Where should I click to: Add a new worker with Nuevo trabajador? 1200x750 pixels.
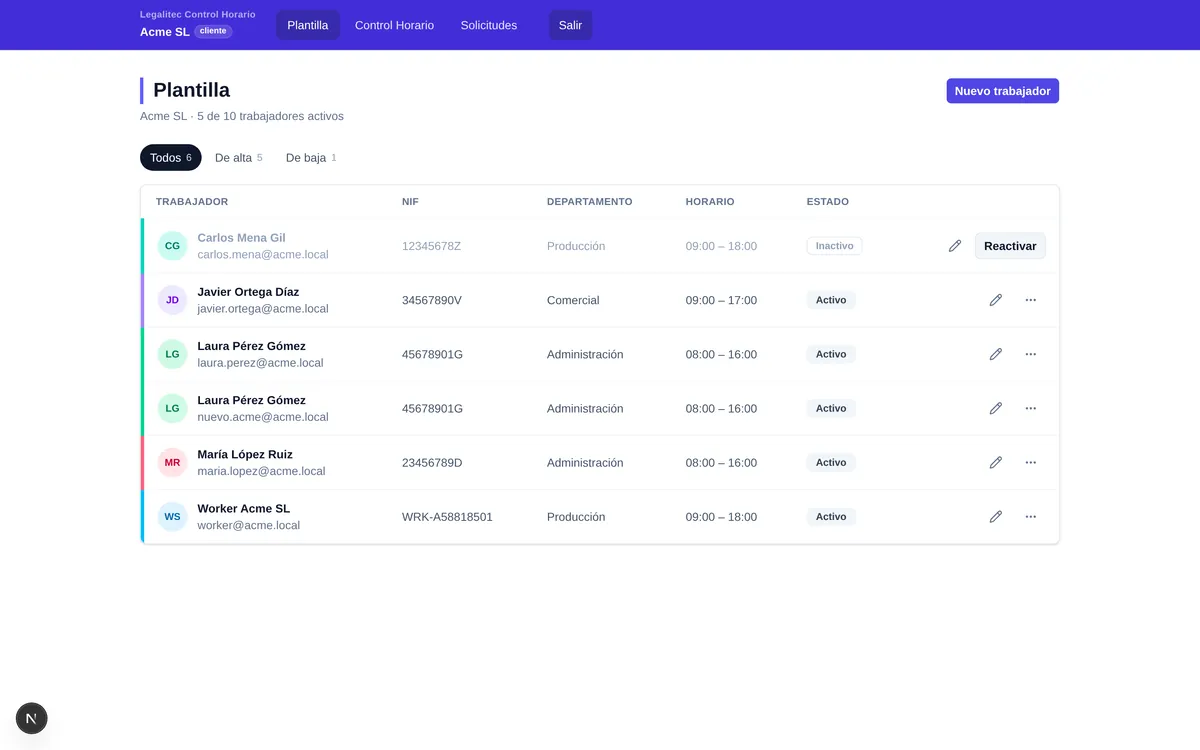coord(1003,91)
